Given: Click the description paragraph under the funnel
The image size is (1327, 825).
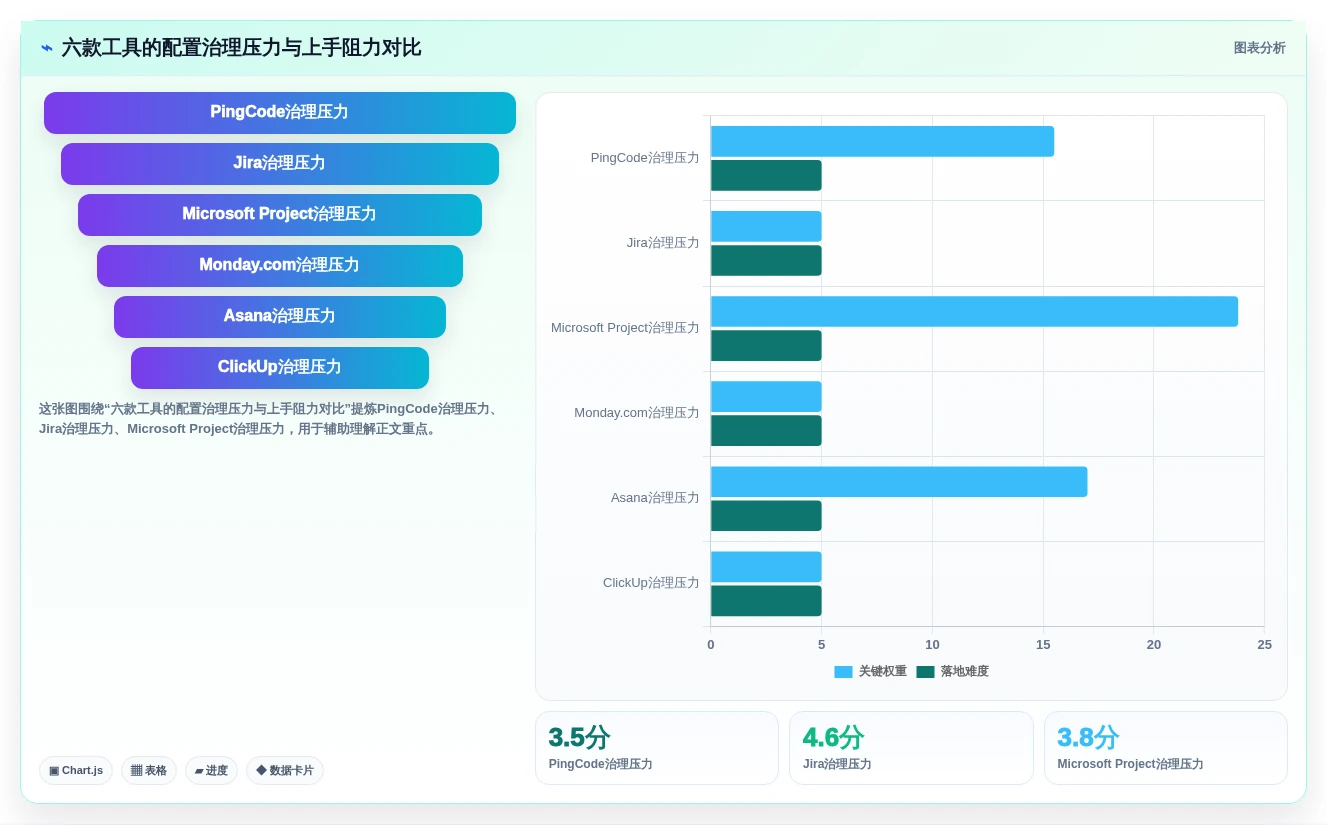Looking at the screenshot, I should 272,419.
